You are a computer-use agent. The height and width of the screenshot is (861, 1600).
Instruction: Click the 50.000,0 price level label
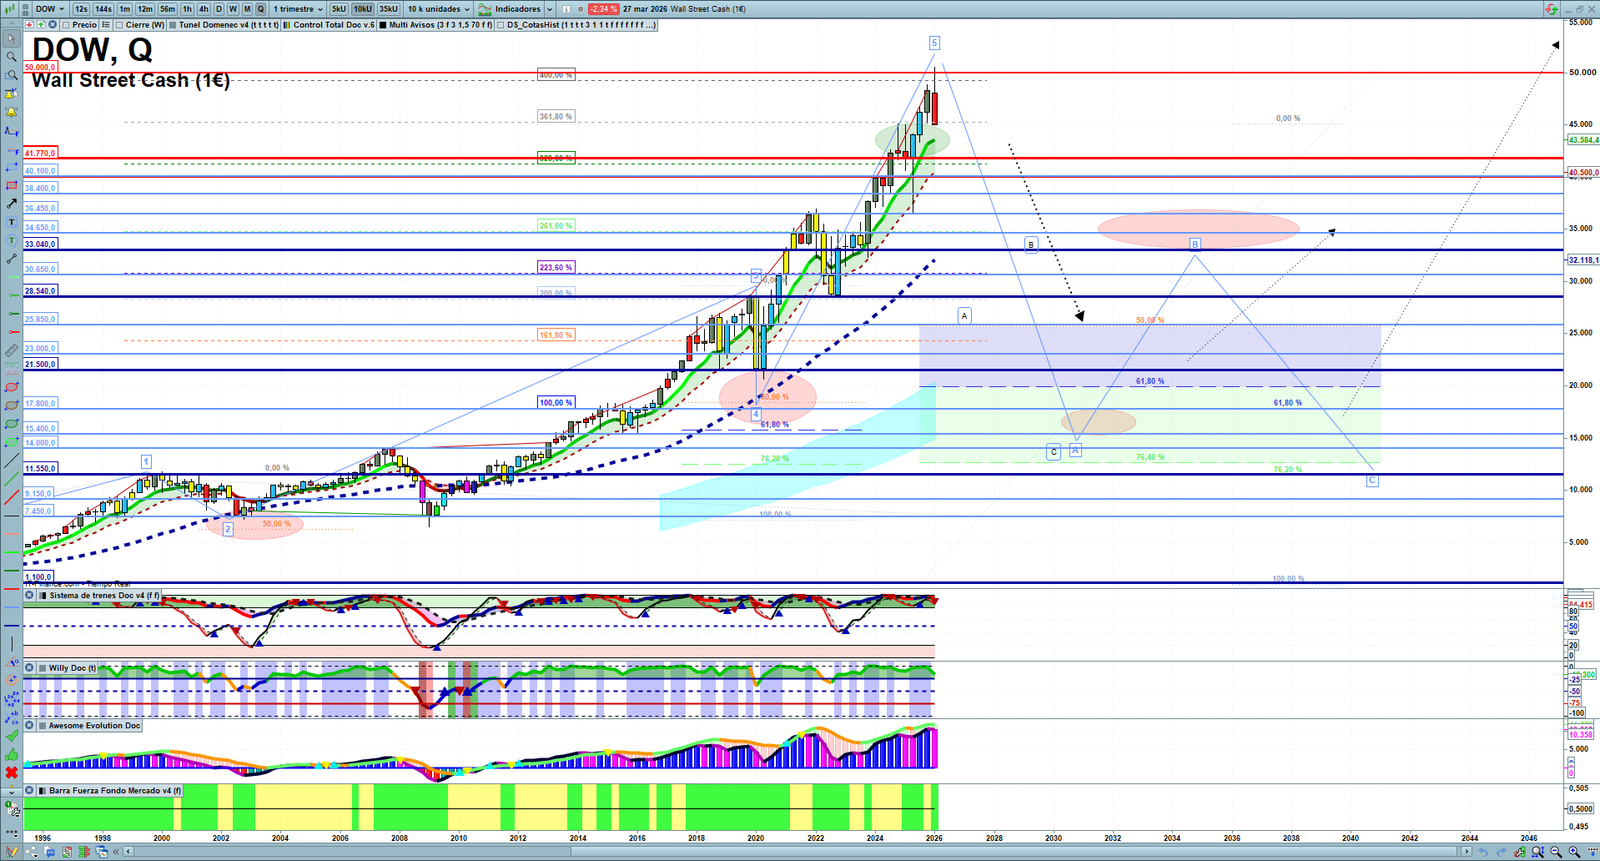click(41, 67)
